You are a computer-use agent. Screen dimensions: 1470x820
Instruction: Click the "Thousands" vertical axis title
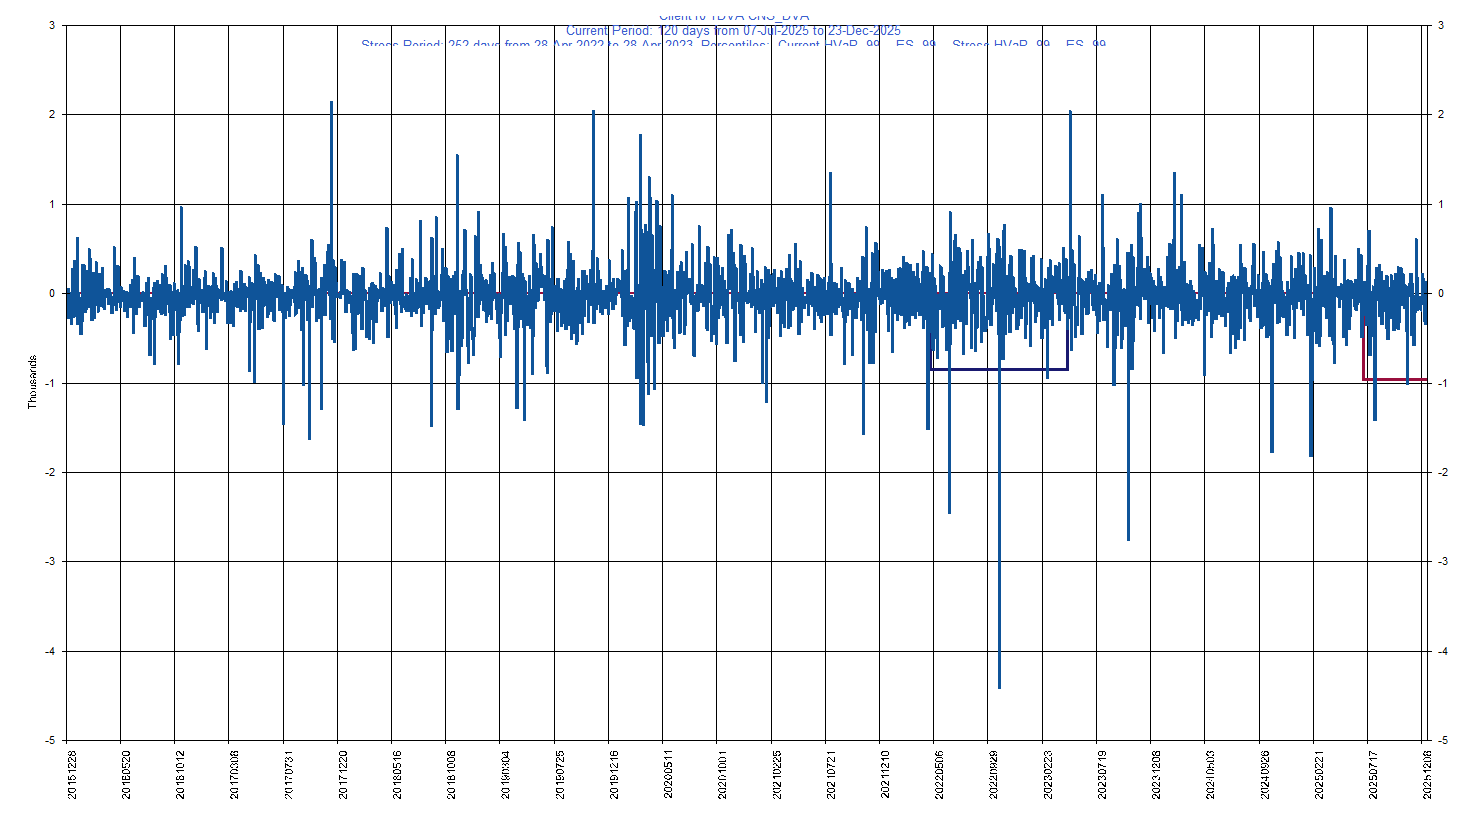[32, 382]
